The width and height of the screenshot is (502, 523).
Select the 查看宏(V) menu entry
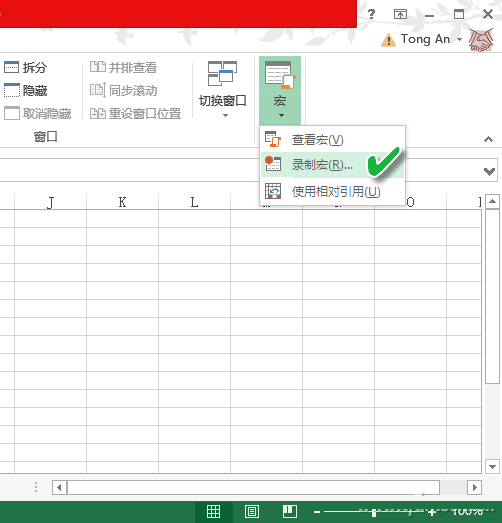(333, 139)
